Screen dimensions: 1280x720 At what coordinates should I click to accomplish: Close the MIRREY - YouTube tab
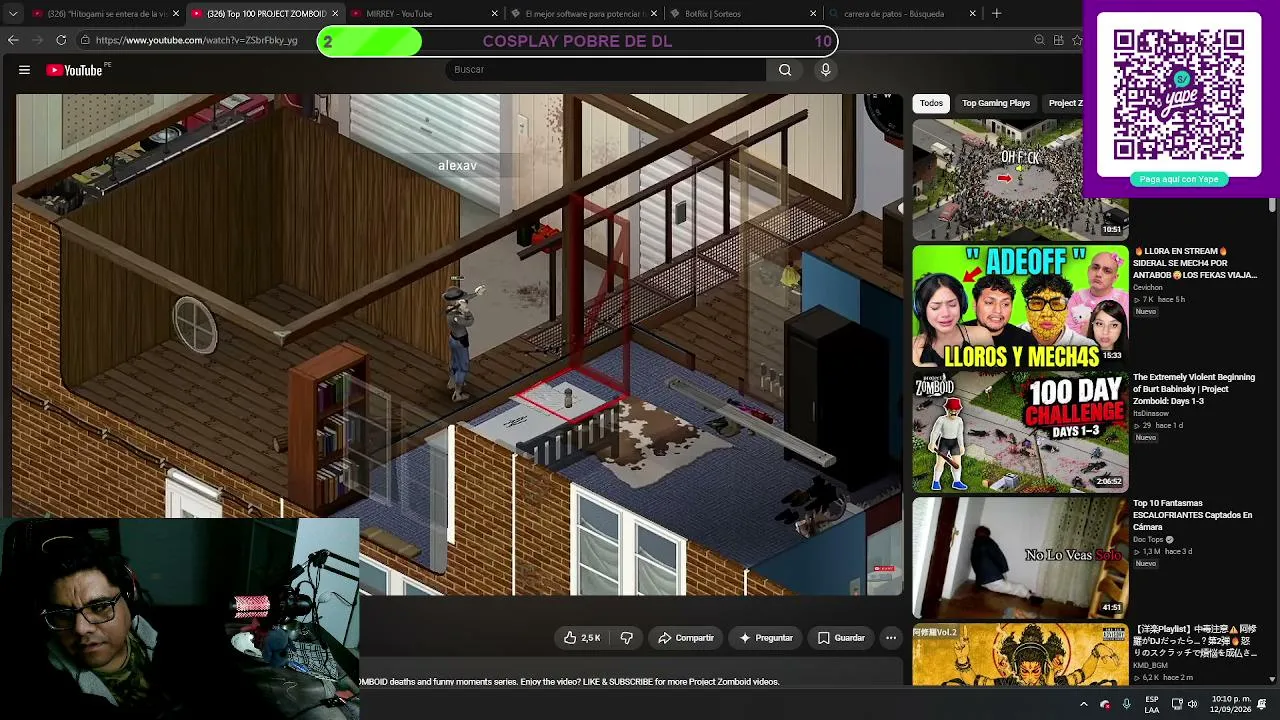(x=494, y=14)
